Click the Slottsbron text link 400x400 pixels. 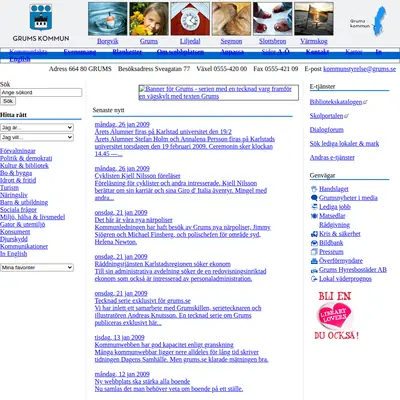point(273,41)
